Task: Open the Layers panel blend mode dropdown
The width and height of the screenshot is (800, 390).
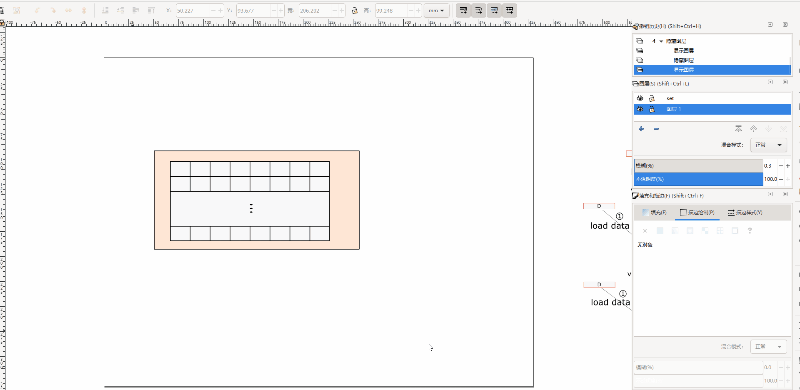Action: pos(768,145)
